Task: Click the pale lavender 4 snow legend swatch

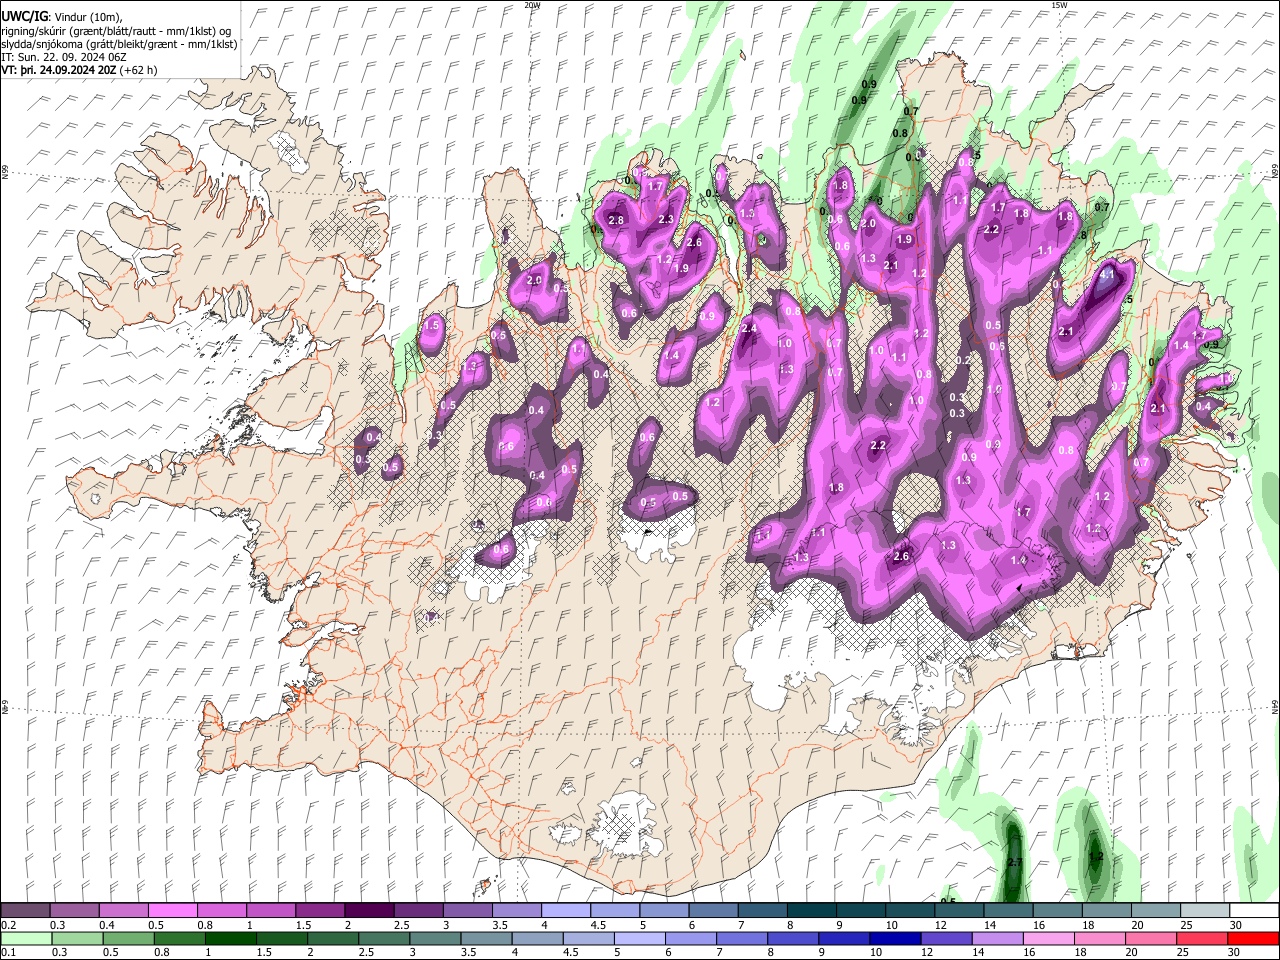Action: (x=565, y=911)
